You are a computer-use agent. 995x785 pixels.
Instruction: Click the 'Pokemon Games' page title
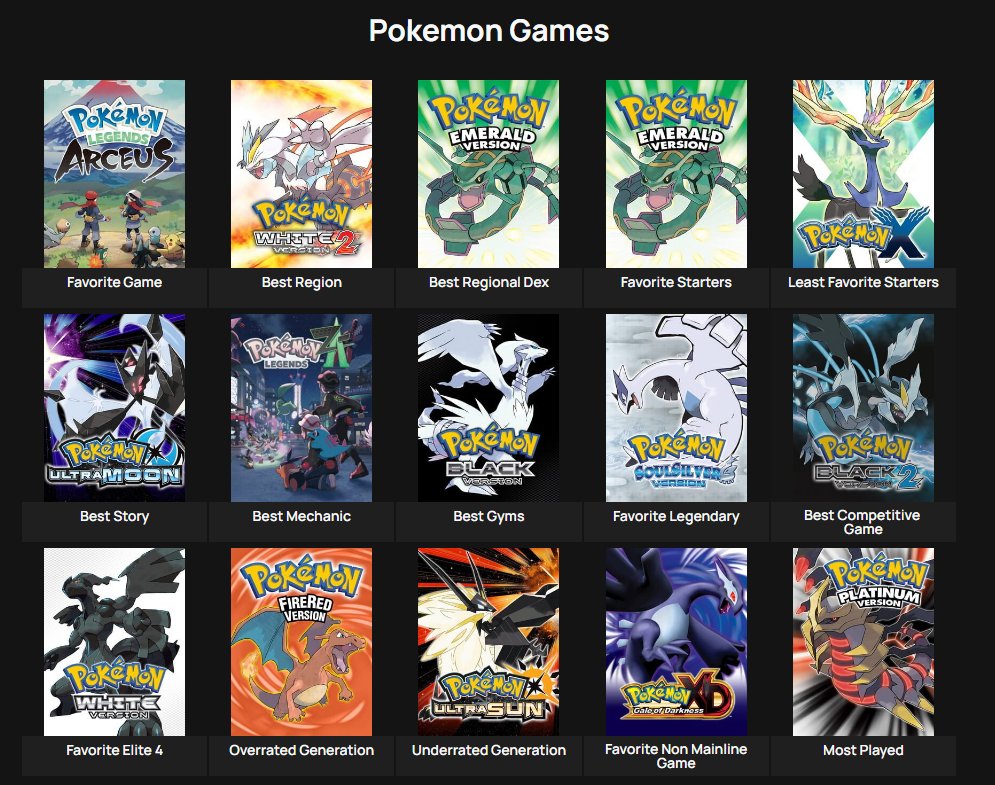(x=489, y=30)
